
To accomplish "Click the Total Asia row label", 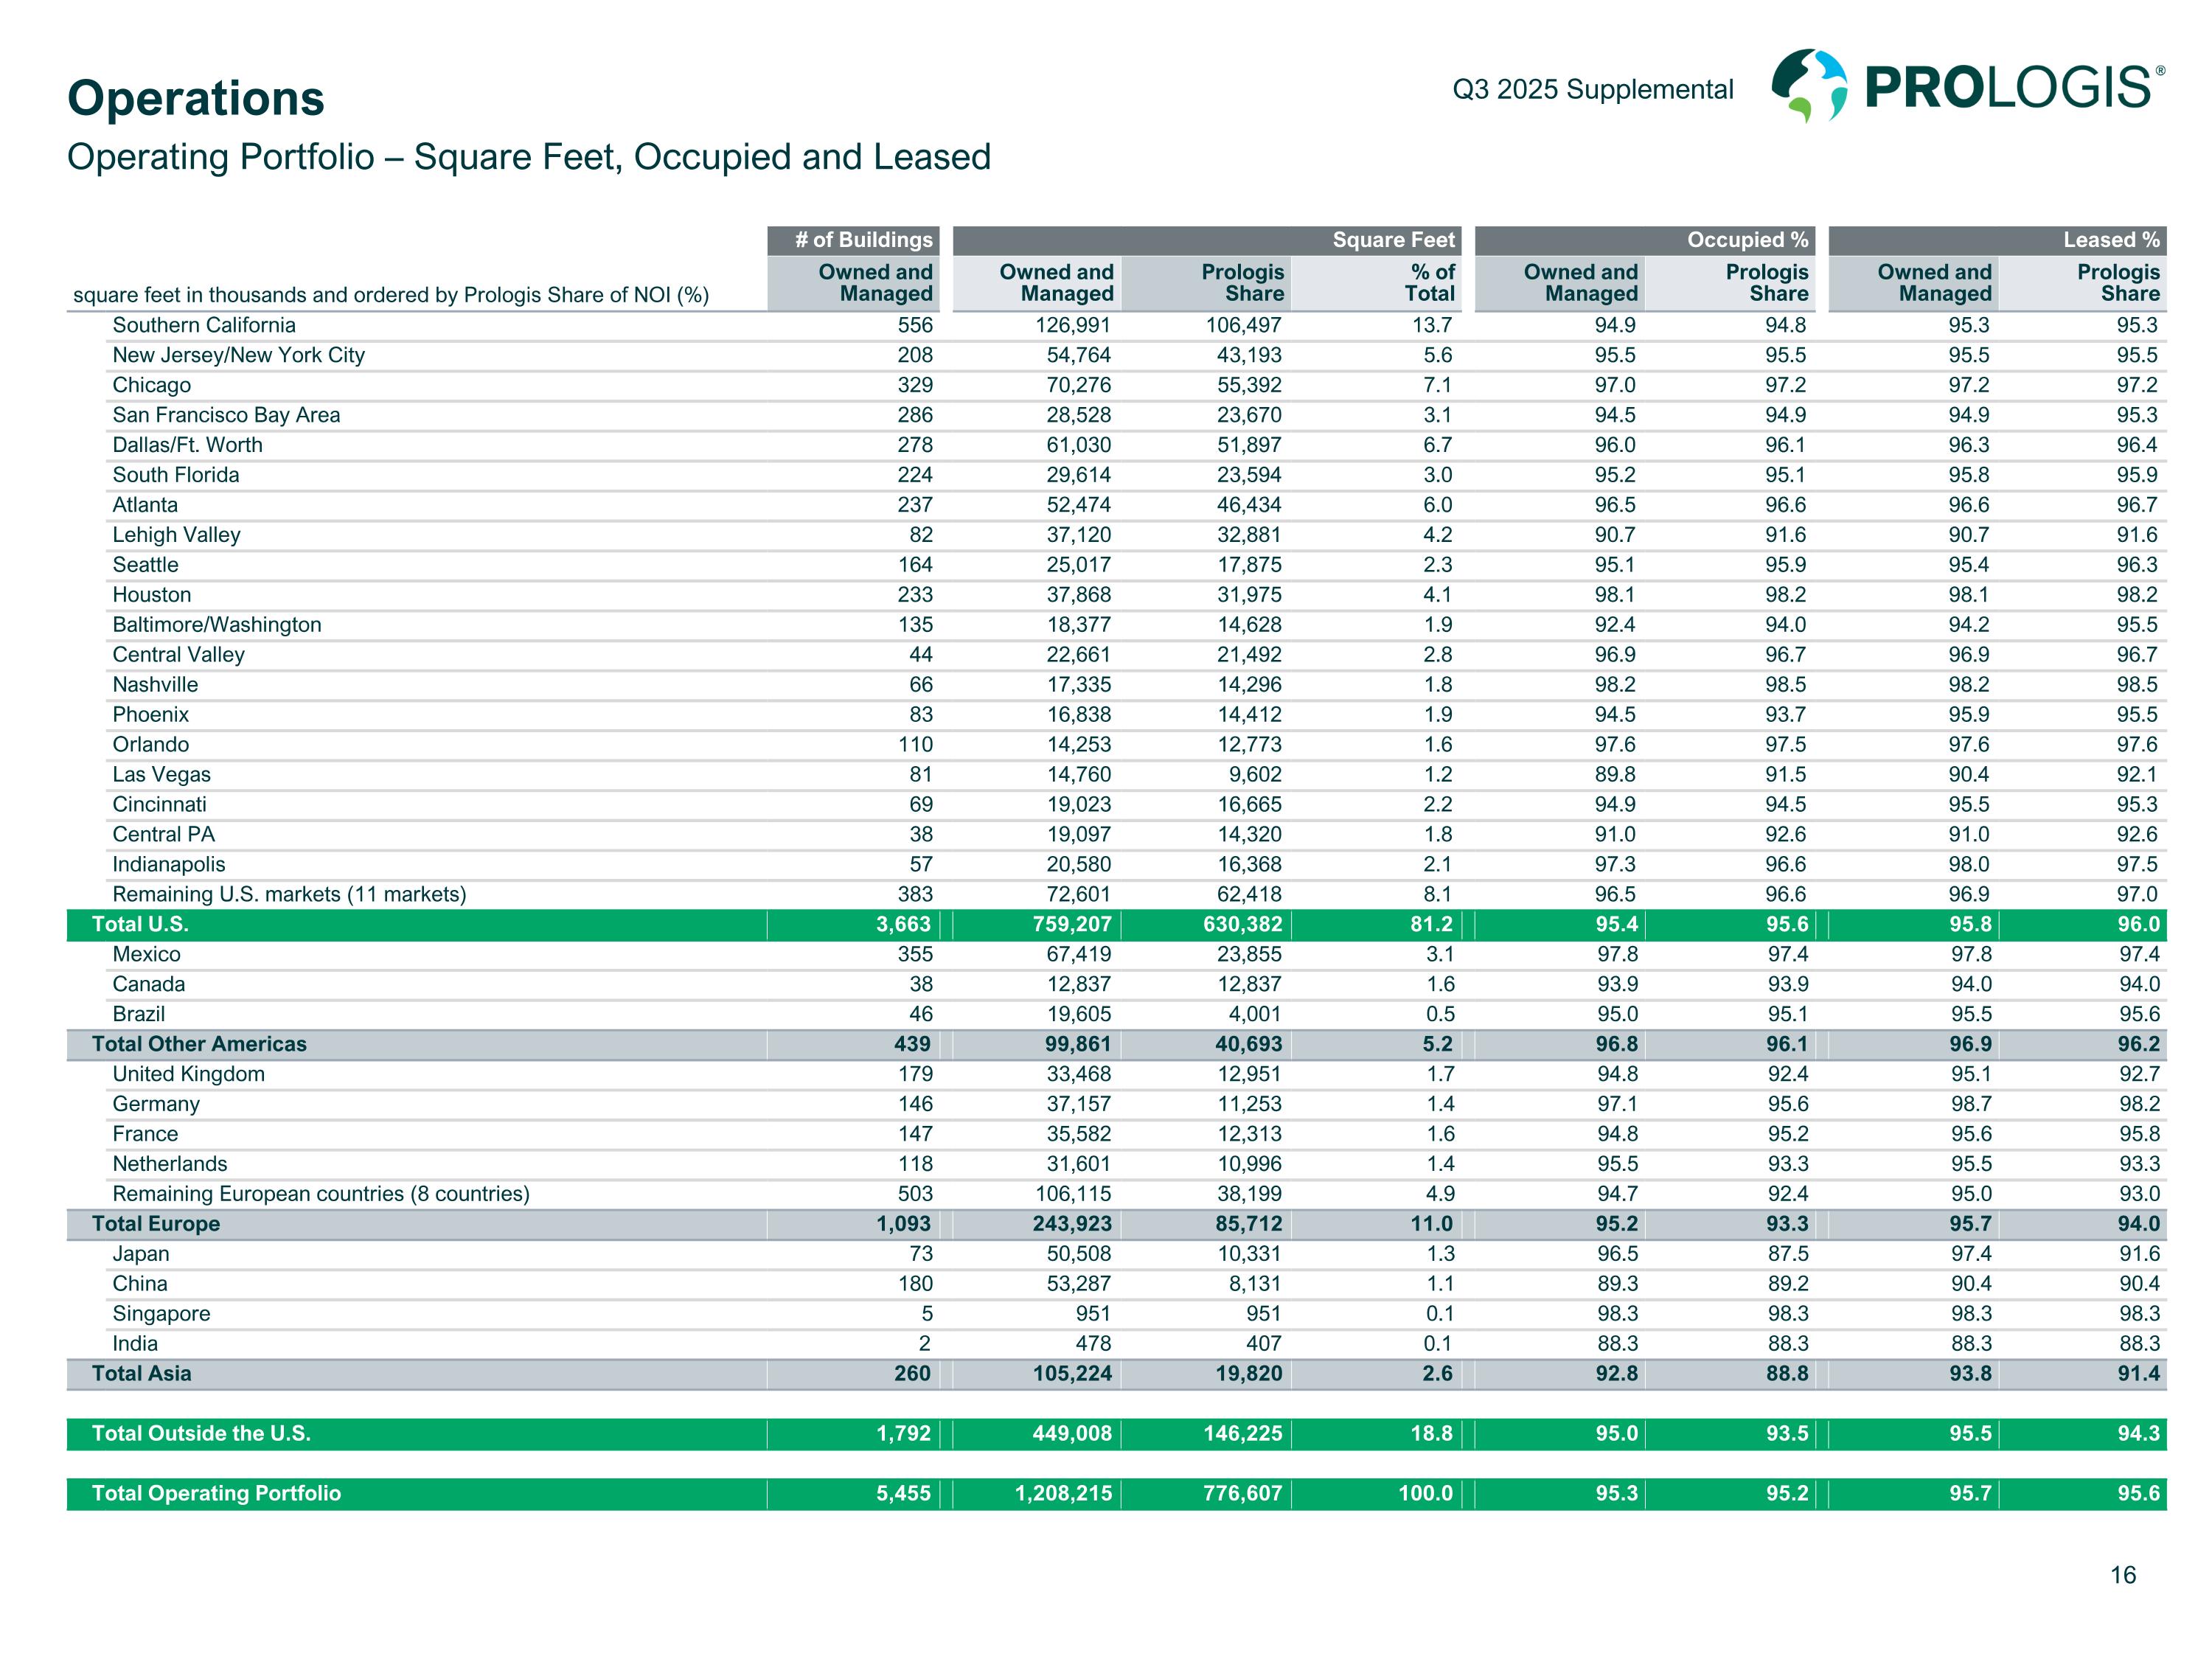I will pos(141,1374).
